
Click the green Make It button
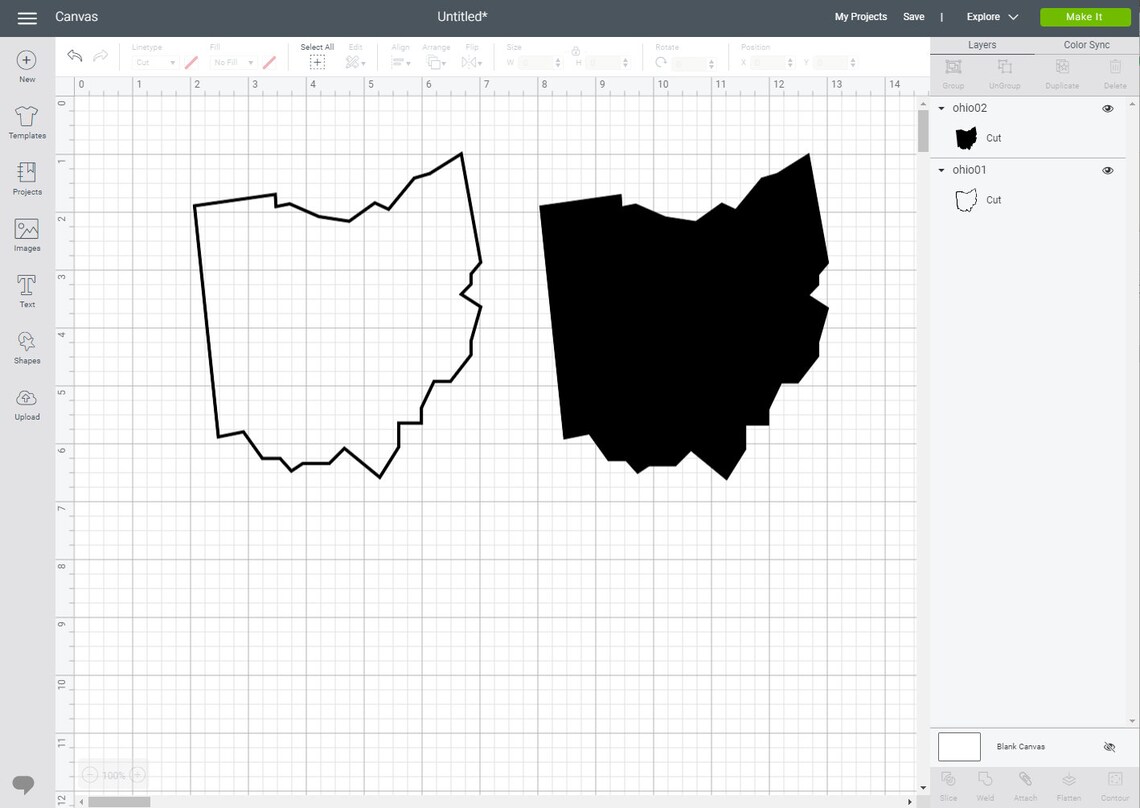point(1085,16)
